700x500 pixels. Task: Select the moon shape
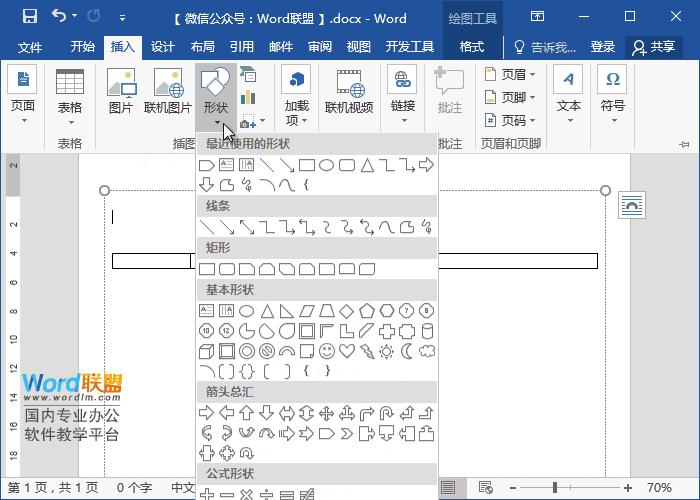407,351
